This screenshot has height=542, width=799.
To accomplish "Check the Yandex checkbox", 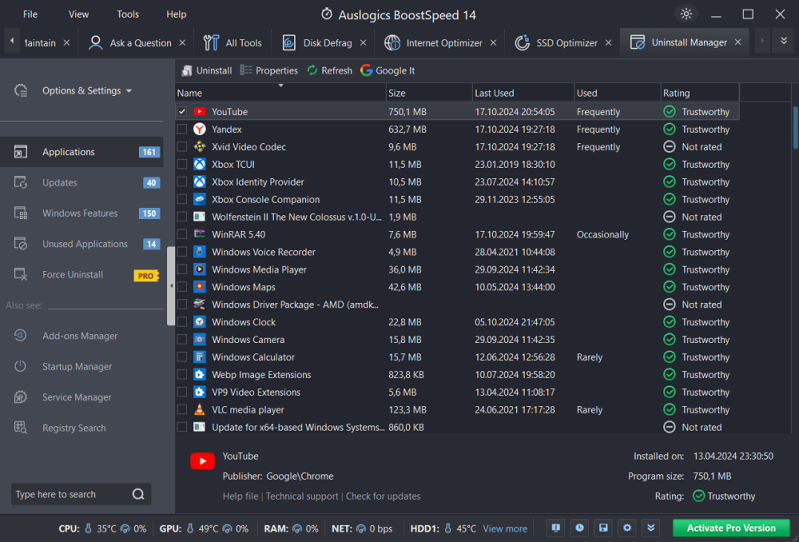I will pyautogui.click(x=182, y=129).
